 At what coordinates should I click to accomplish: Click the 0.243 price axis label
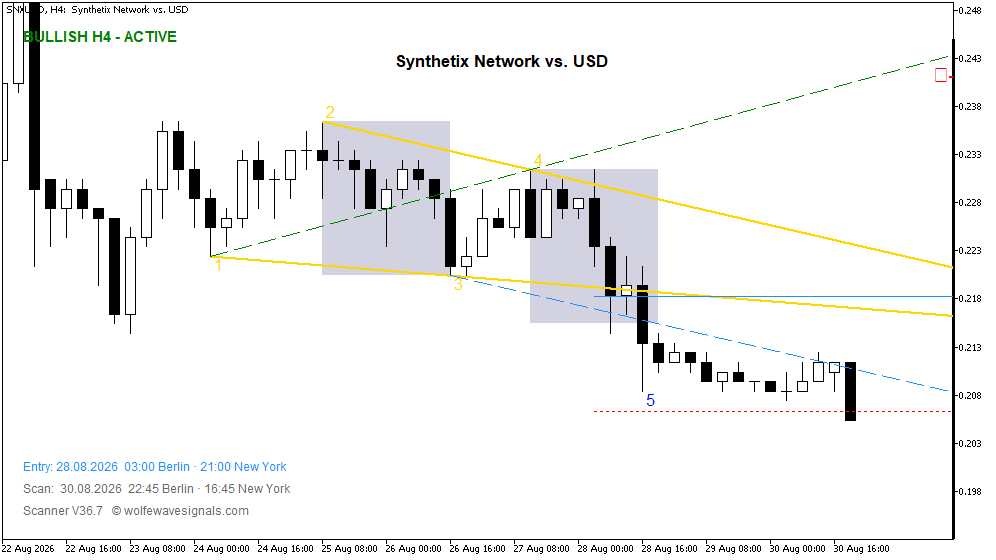coord(969,58)
